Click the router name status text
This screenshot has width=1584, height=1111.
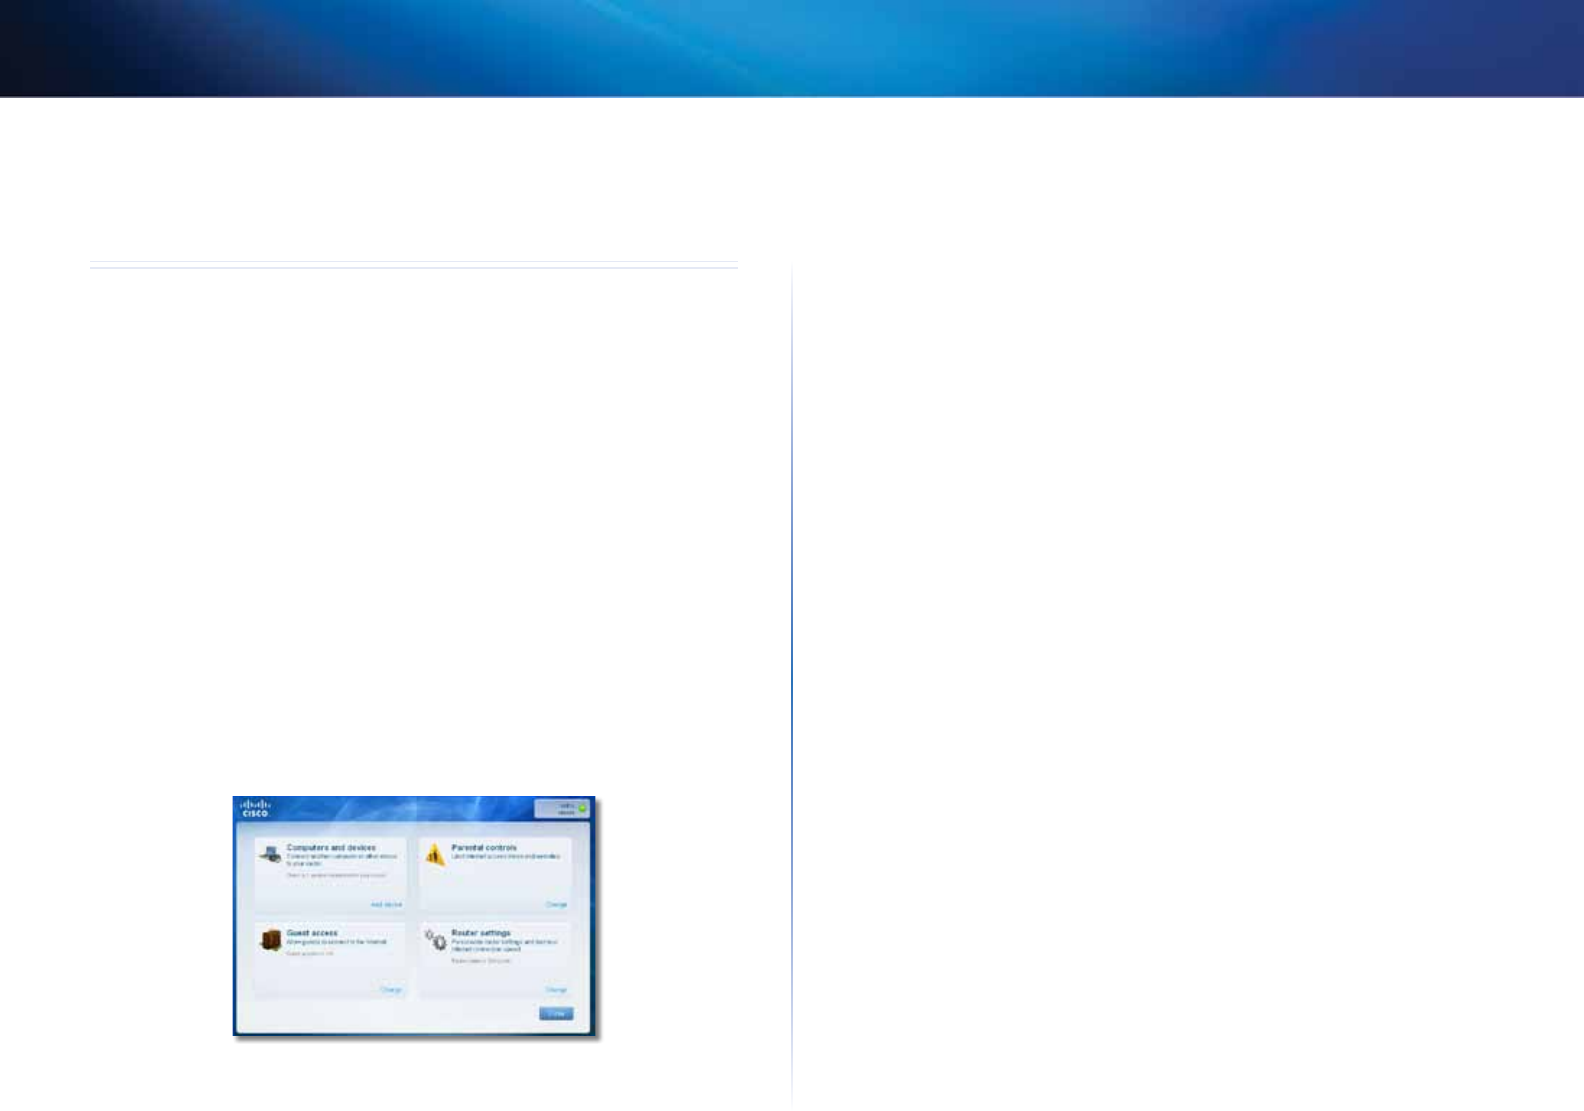(x=481, y=961)
